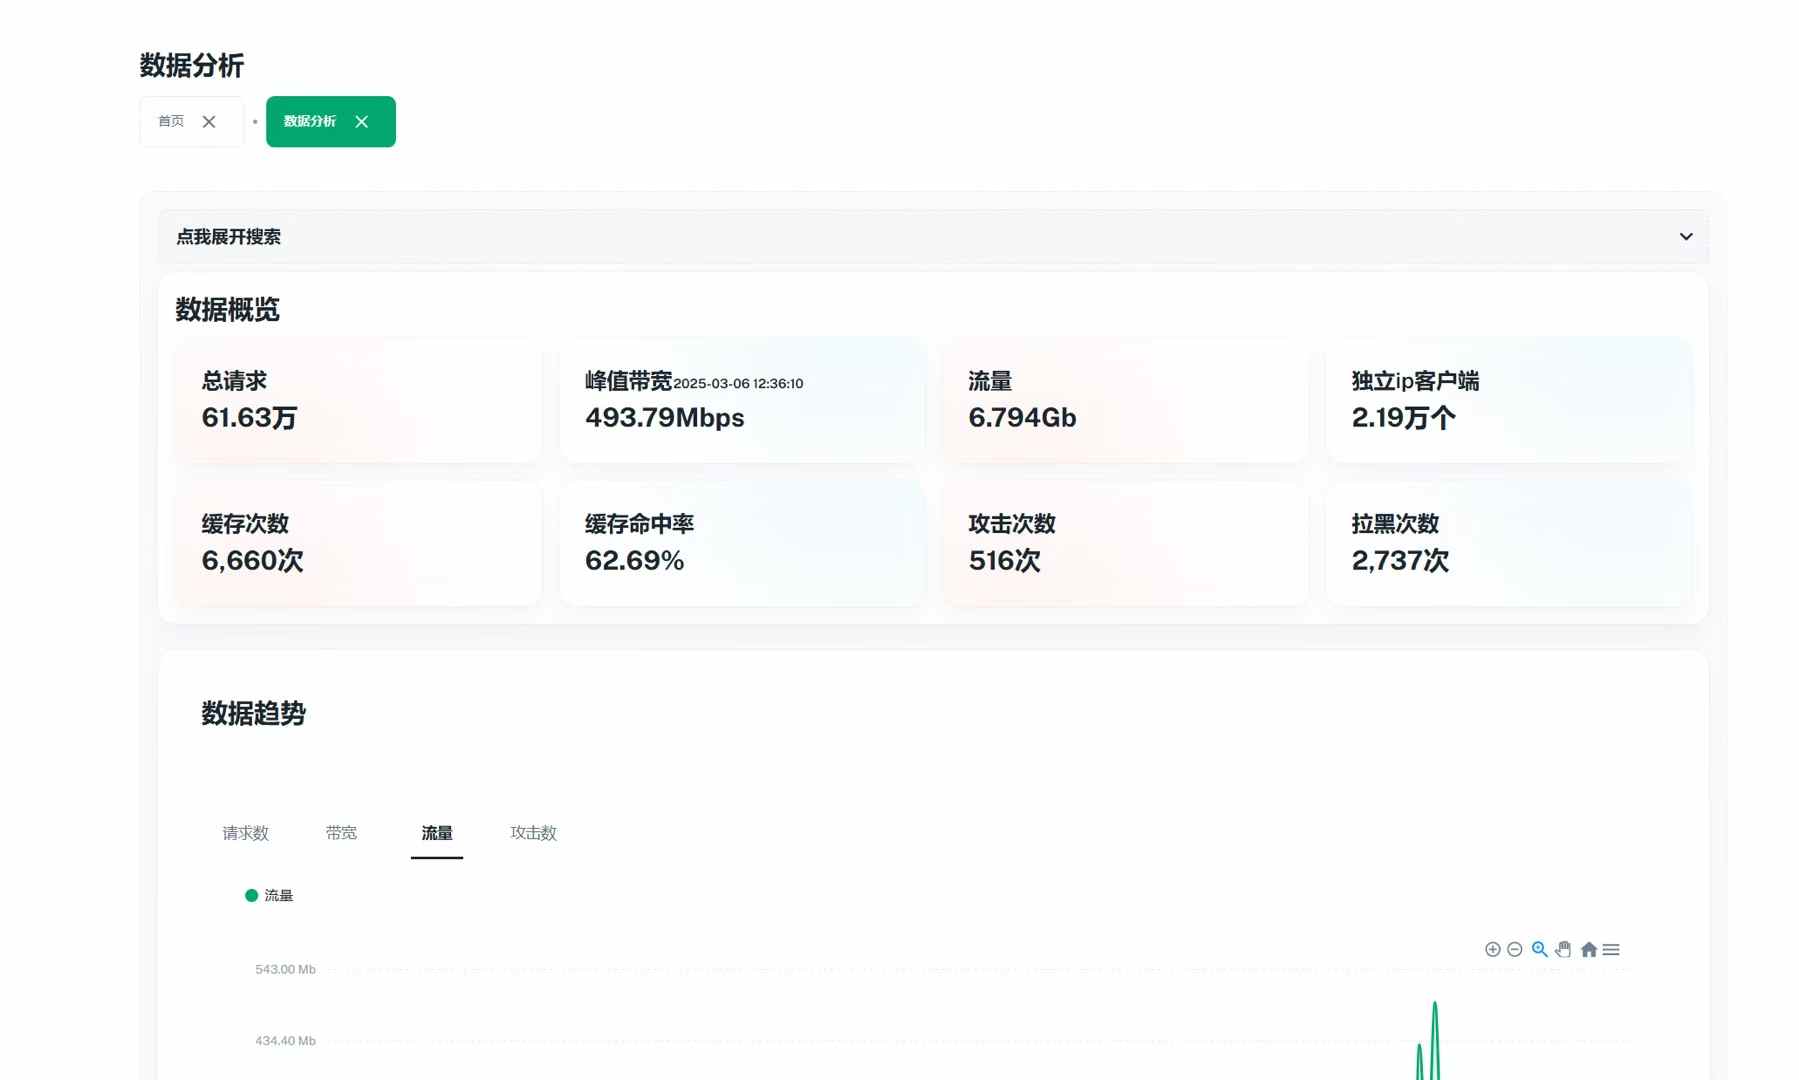
Task: Click the green traffic peak on chart
Action: click(x=1435, y=1005)
